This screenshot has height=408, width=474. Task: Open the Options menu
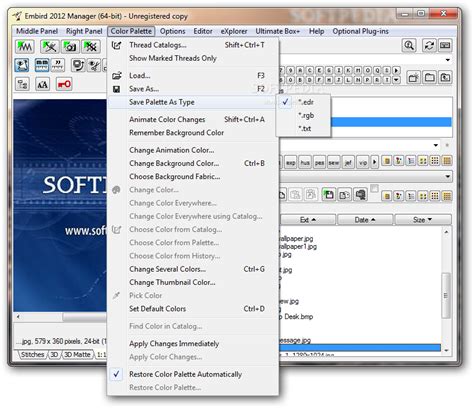click(x=173, y=31)
